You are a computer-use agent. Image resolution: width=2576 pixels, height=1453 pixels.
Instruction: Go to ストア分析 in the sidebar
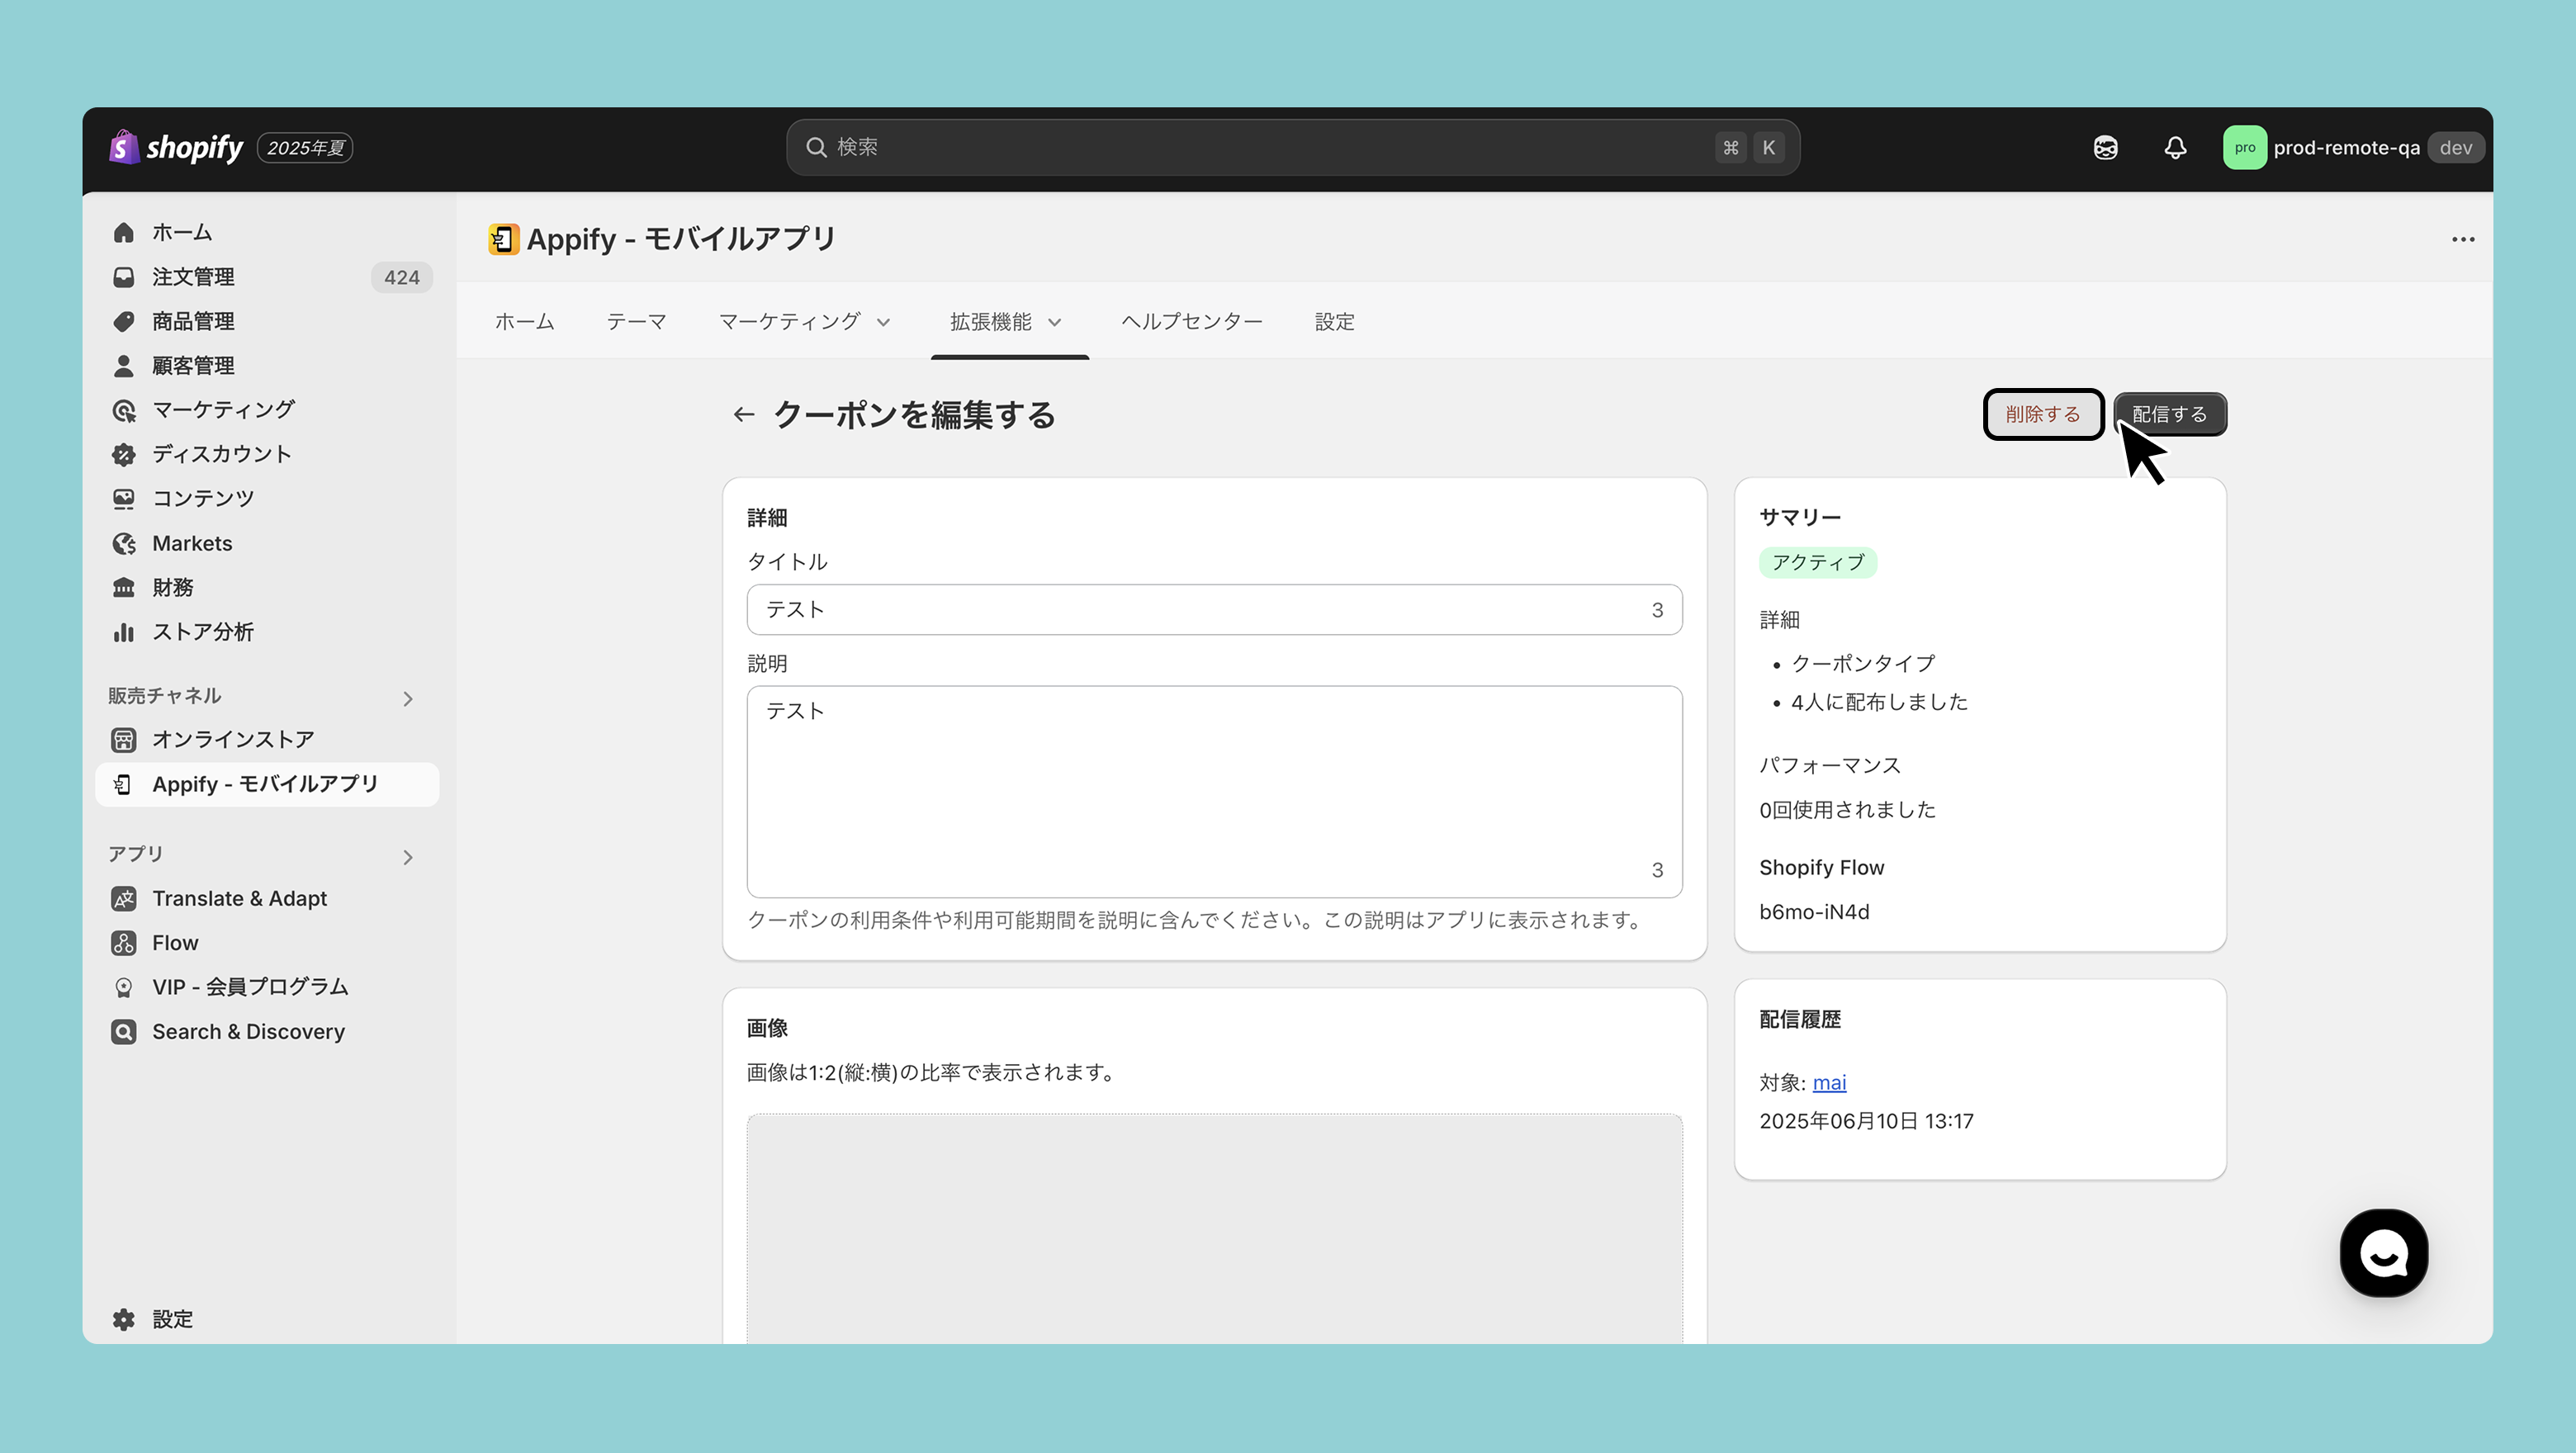[202, 632]
